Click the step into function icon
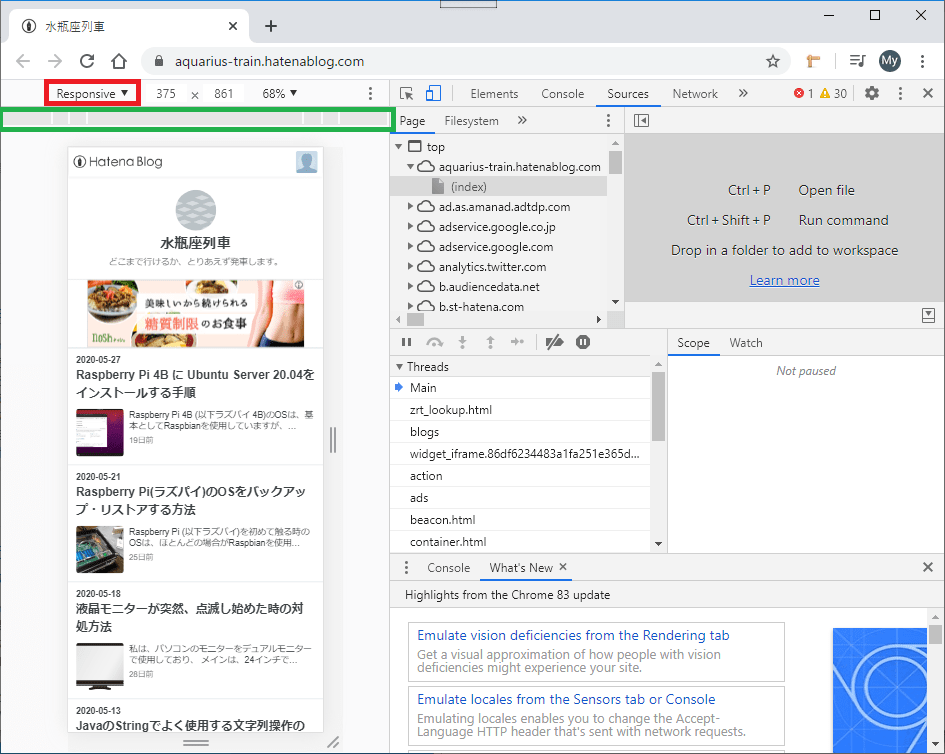 [x=462, y=342]
